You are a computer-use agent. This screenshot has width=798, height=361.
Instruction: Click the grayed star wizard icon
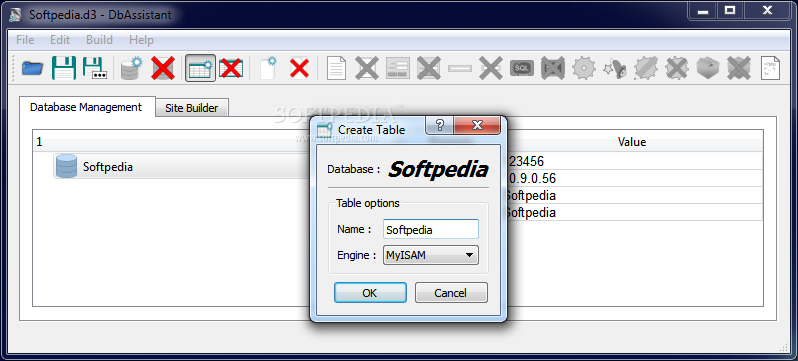coord(615,68)
